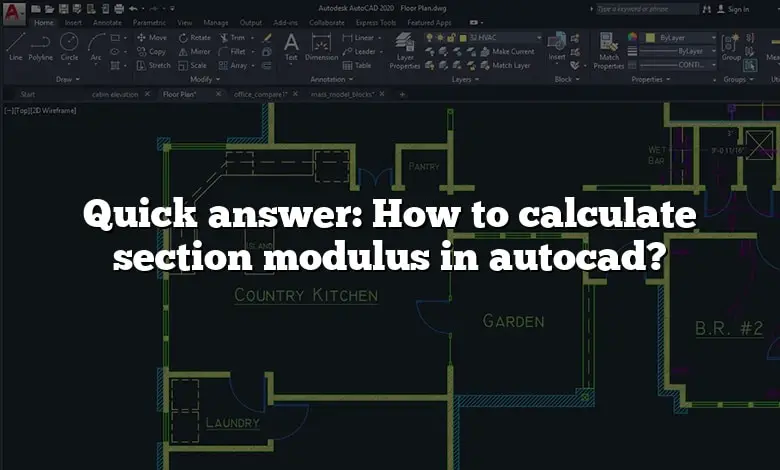Open Layer Properties manager
The width and height of the screenshot is (780, 470).
(x=405, y=50)
